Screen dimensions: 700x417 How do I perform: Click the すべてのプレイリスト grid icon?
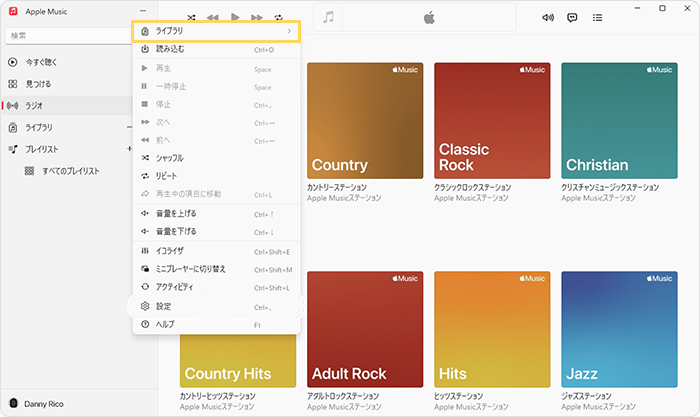pyautogui.click(x=29, y=171)
